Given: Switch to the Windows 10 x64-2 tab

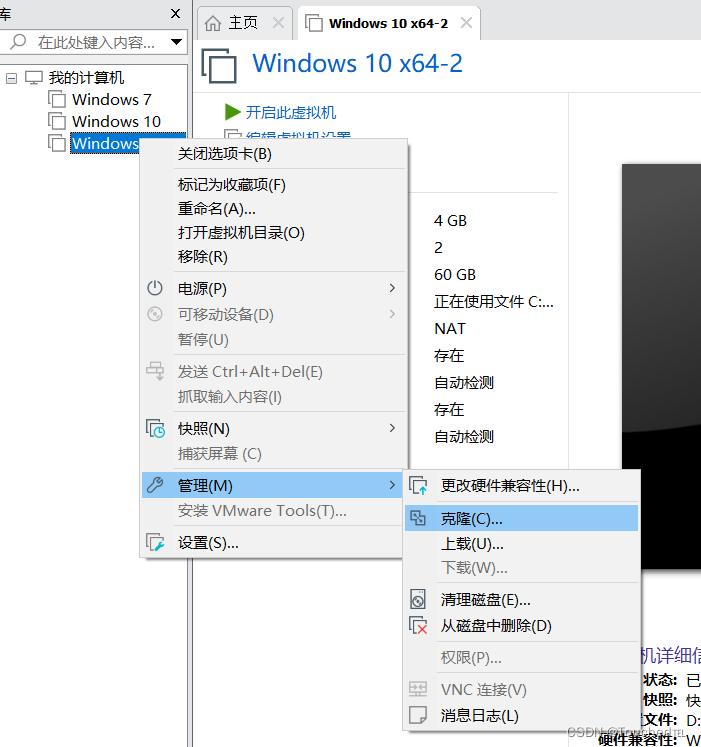Looking at the screenshot, I should [x=388, y=23].
